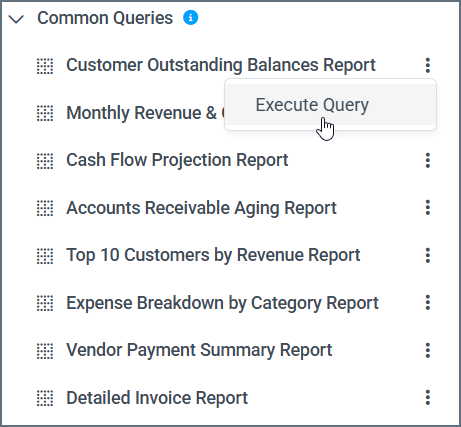This screenshot has width=461, height=427.
Task: Open kebab menu for Top 10 Customers Report
Action: [428, 255]
